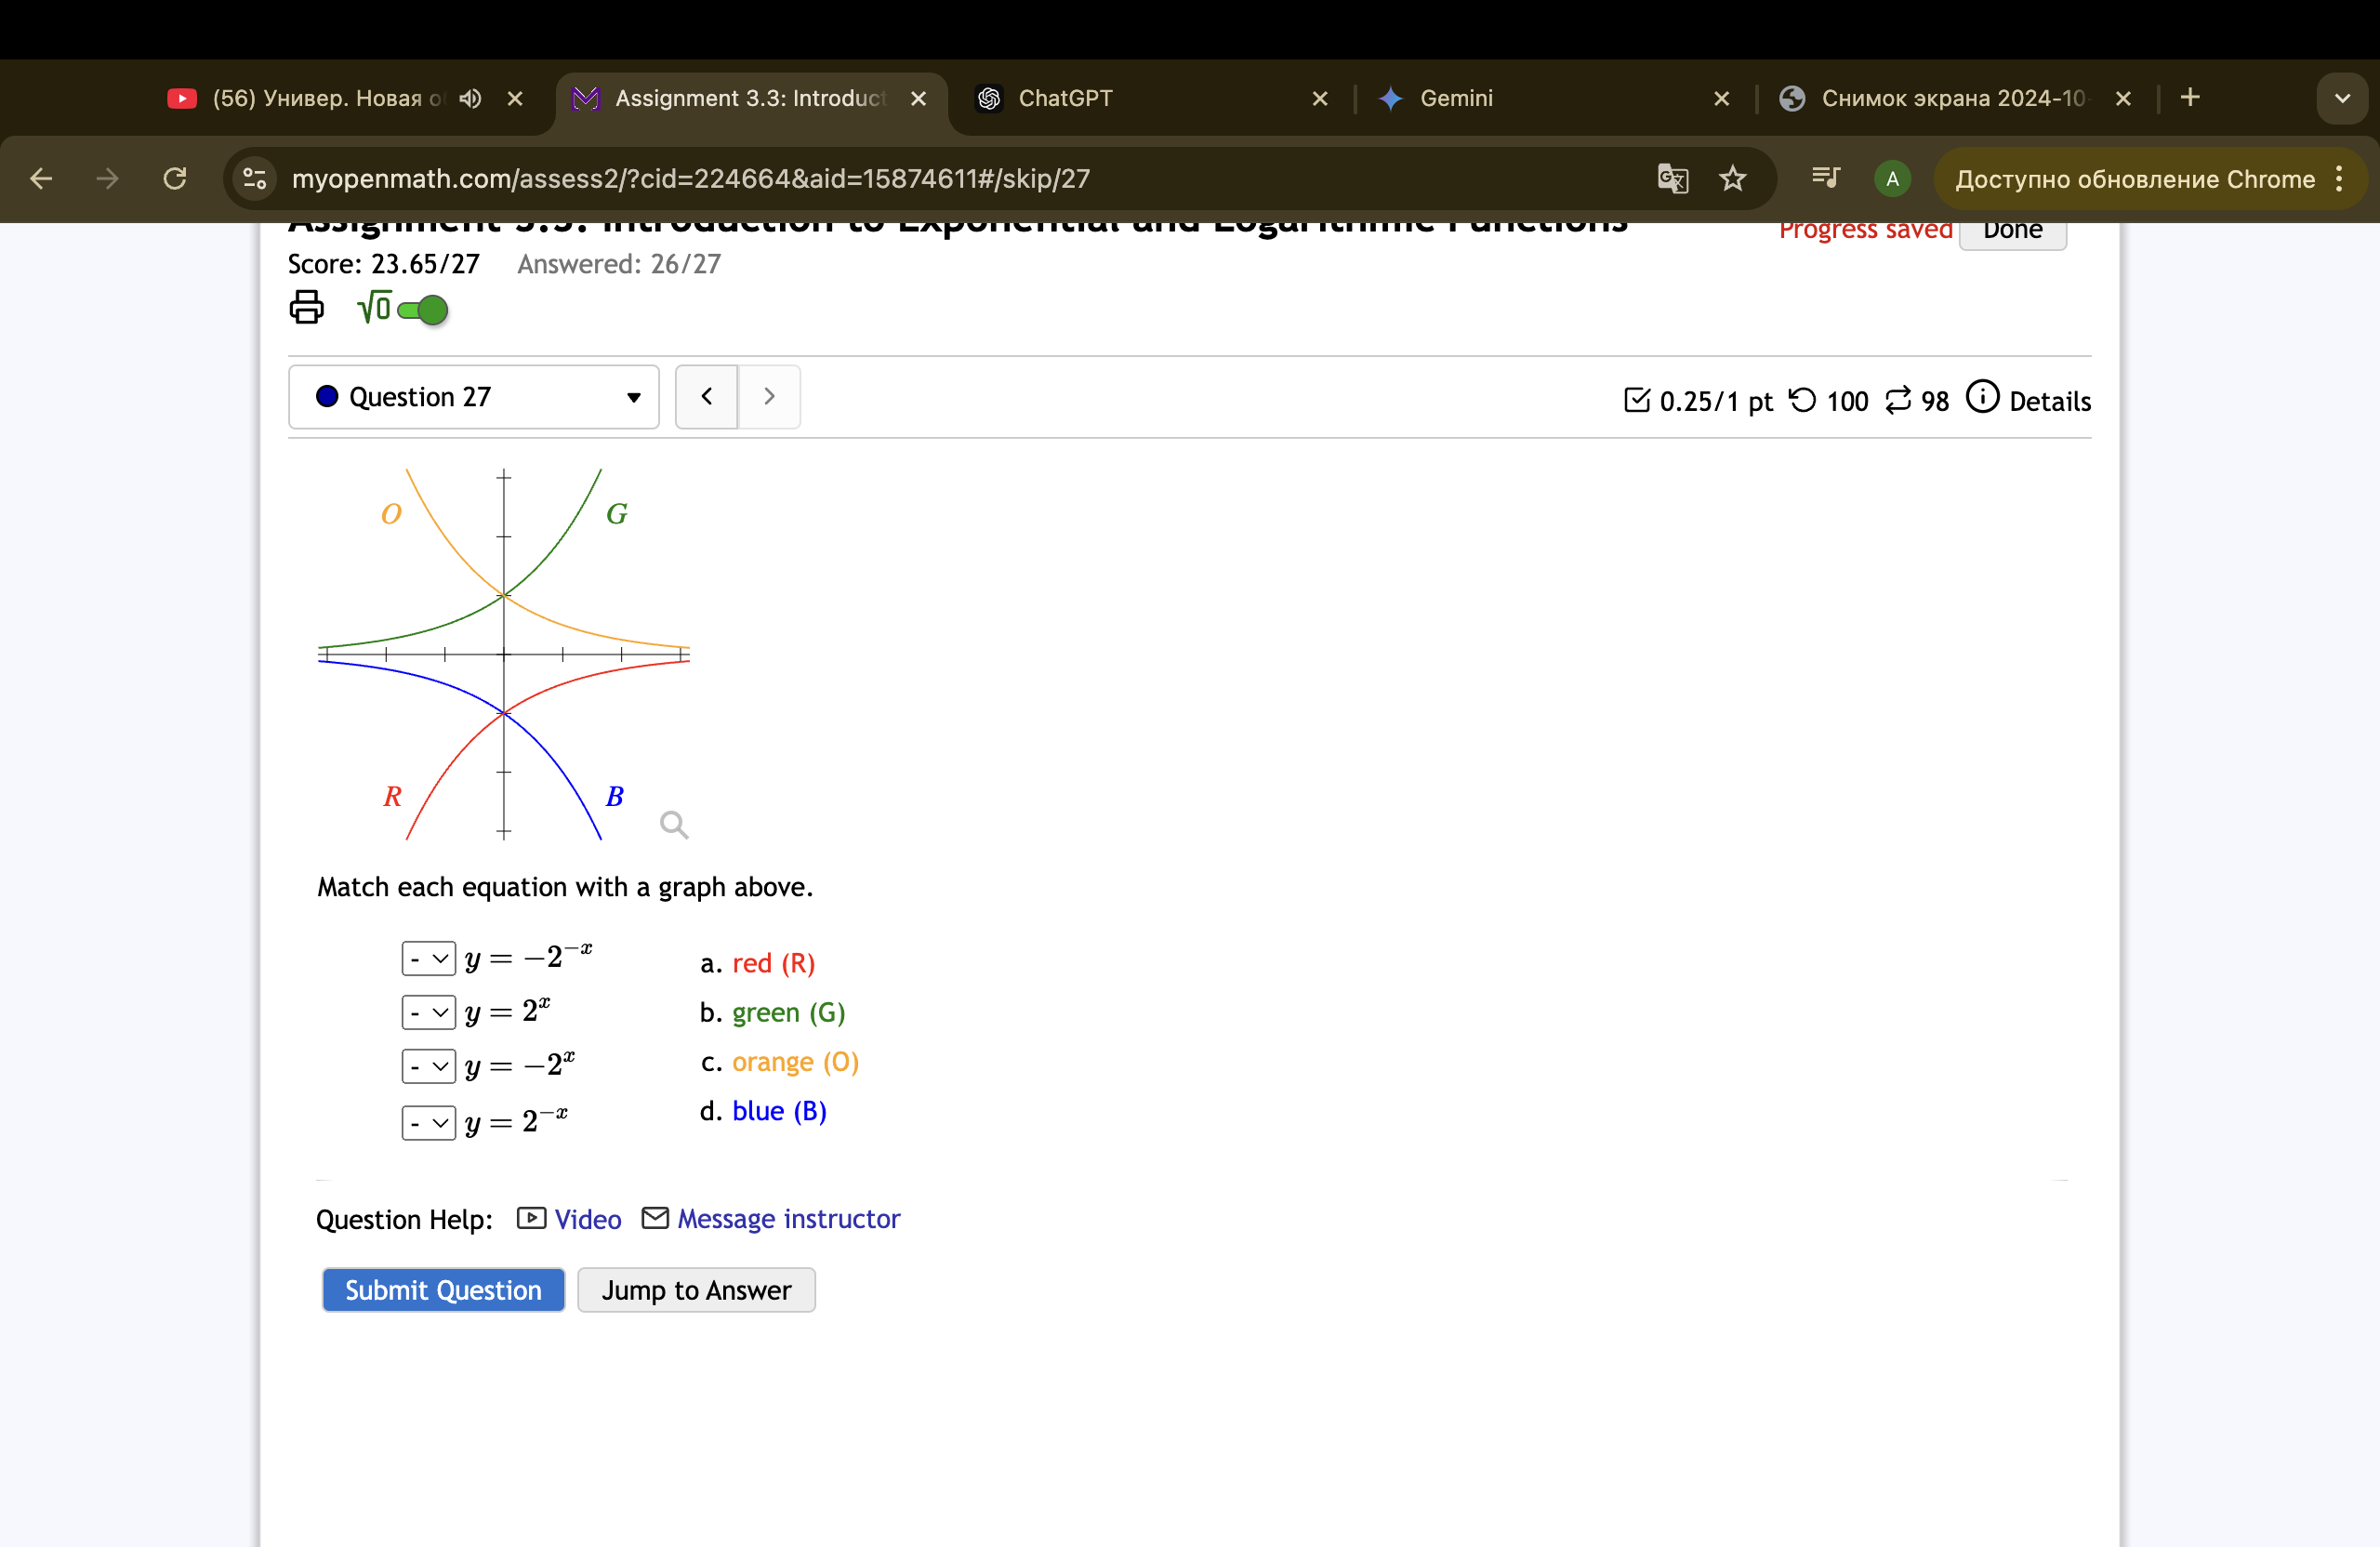Click Jump to Answer button
Viewport: 2380px width, 1547px height.
click(x=696, y=1290)
